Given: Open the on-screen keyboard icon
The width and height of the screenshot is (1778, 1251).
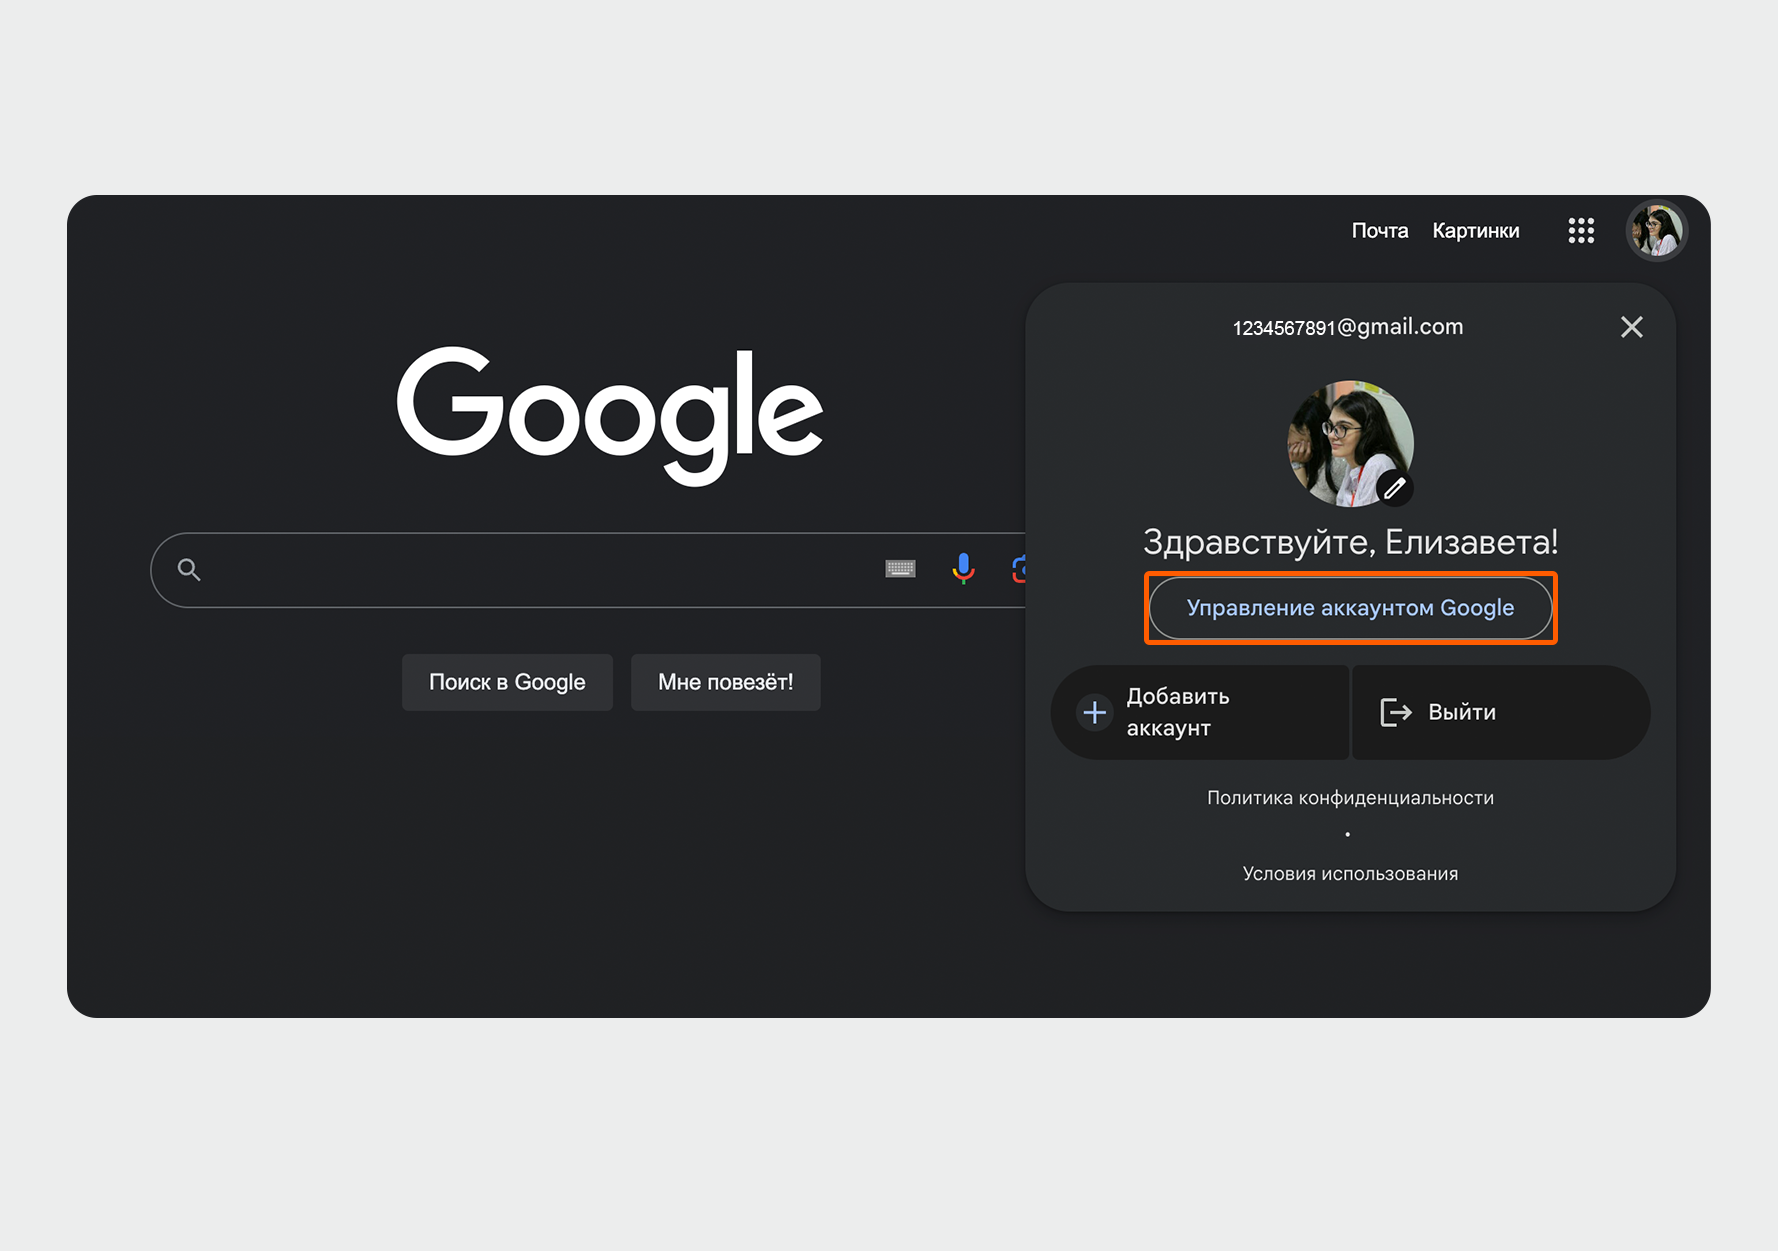Looking at the screenshot, I should tap(900, 569).
